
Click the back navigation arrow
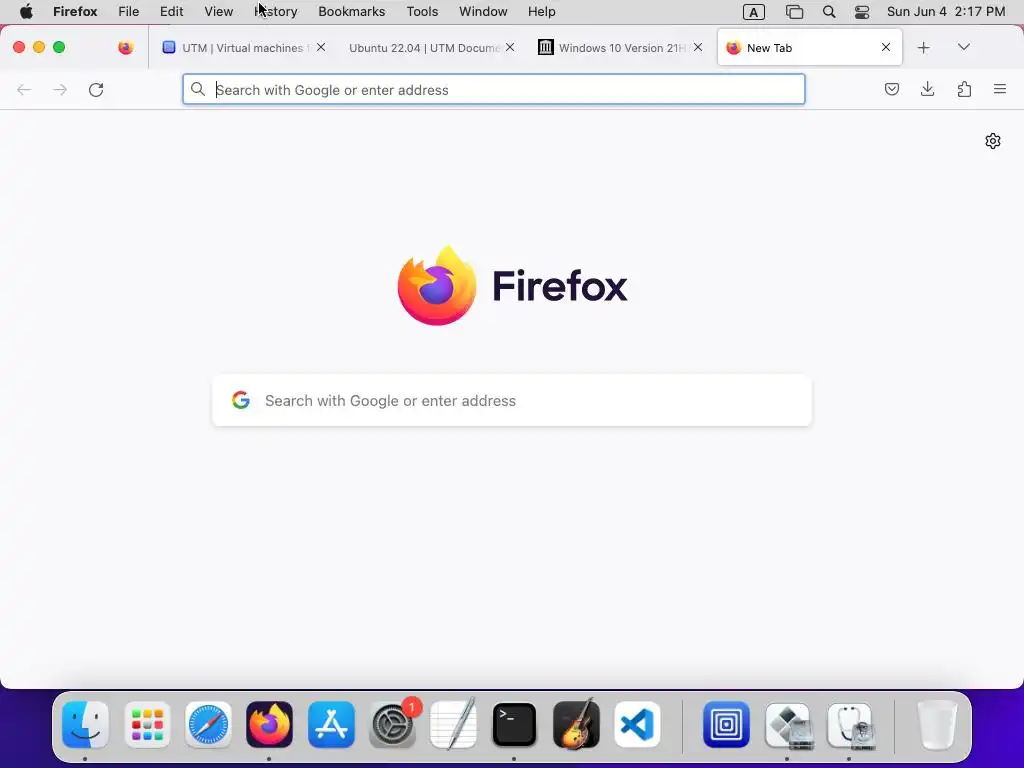point(24,89)
